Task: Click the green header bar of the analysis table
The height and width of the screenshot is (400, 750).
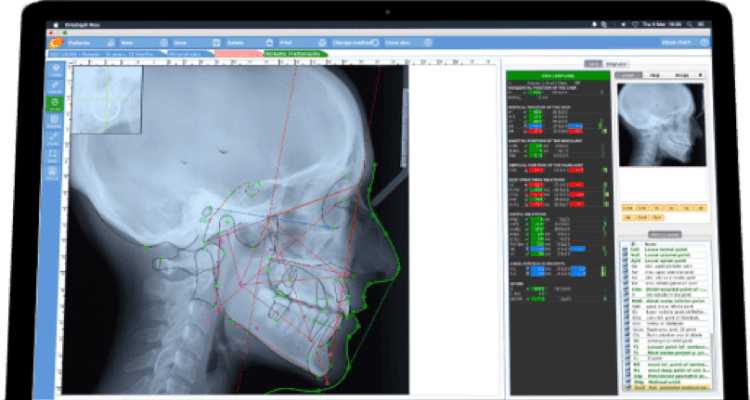Action: click(x=558, y=76)
